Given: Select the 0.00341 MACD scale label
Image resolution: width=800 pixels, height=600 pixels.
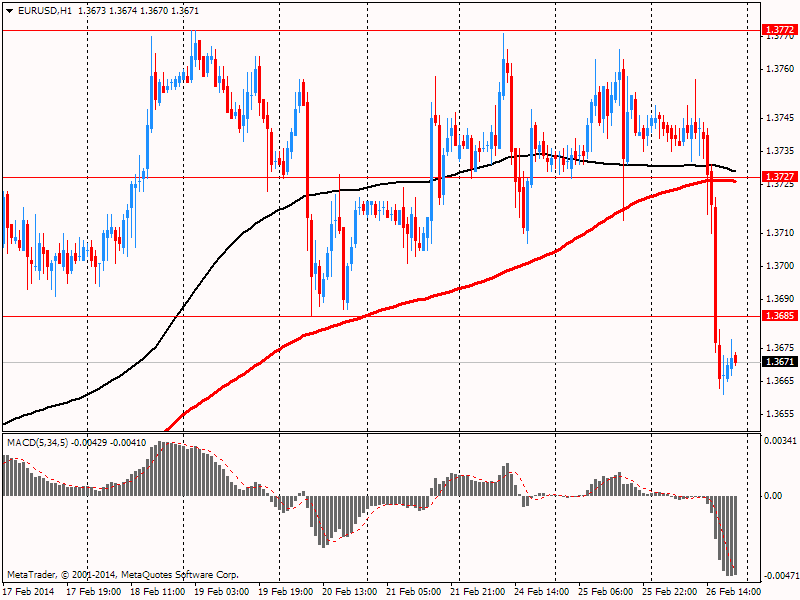Looking at the screenshot, I should 780,440.
